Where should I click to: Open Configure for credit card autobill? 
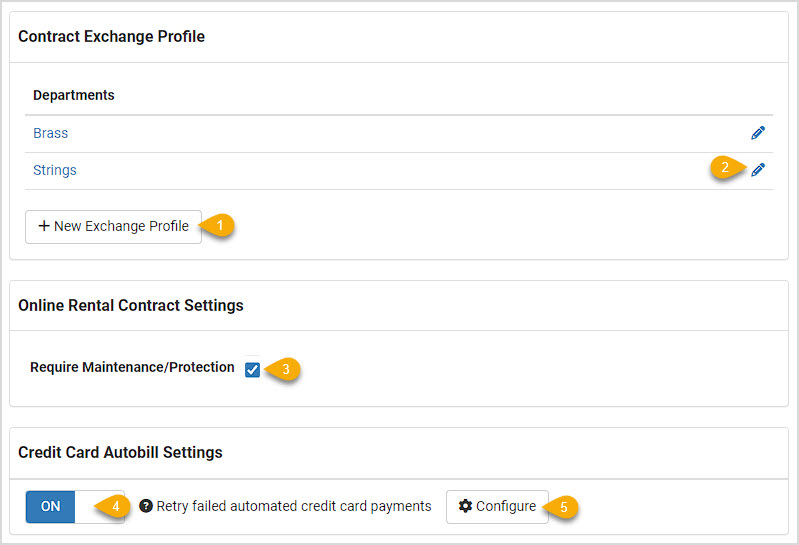(x=497, y=507)
